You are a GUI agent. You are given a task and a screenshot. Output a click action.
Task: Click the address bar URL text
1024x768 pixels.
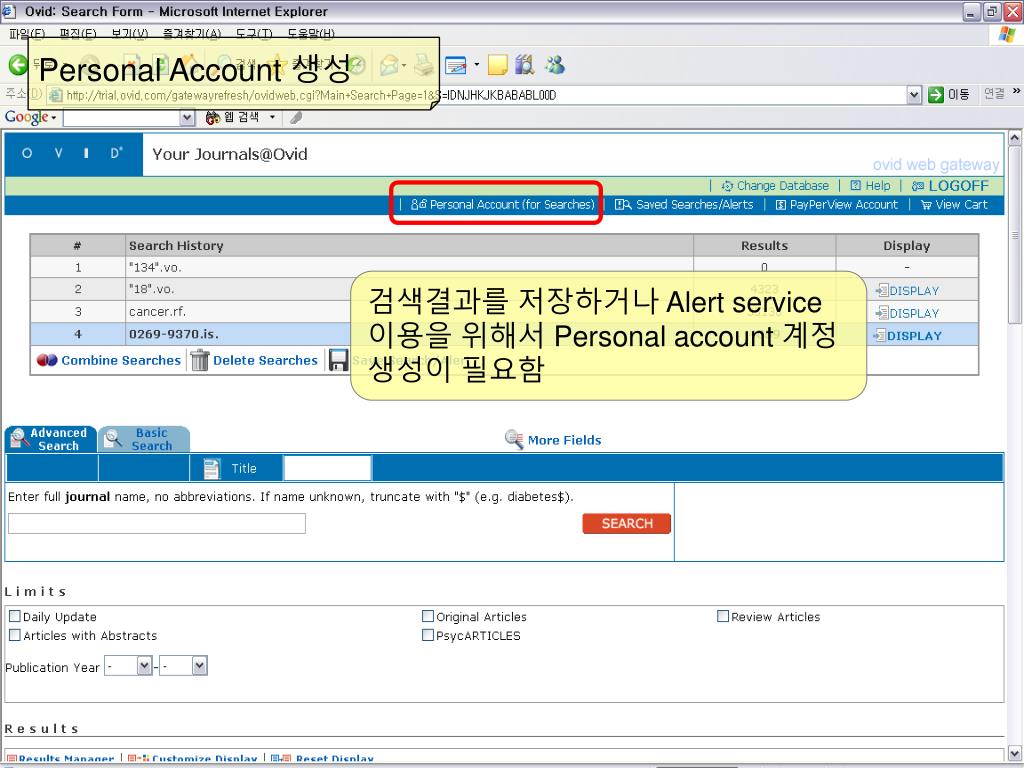311,95
